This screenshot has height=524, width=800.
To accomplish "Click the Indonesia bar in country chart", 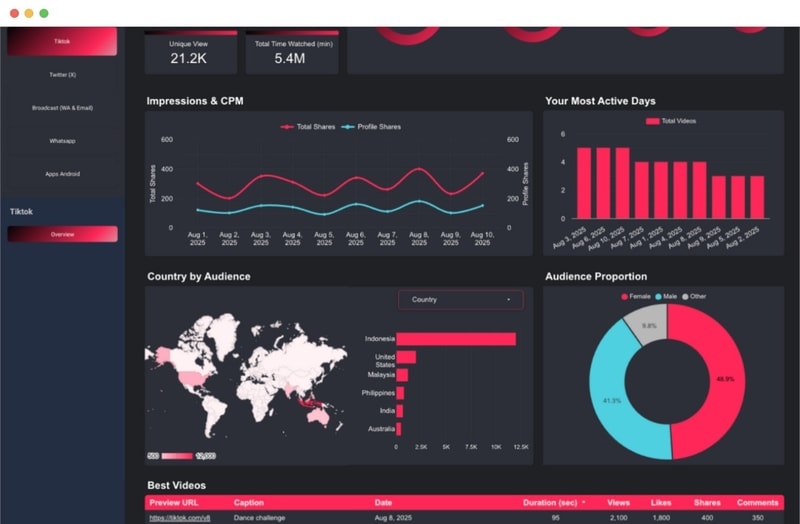I will coord(456,339).
